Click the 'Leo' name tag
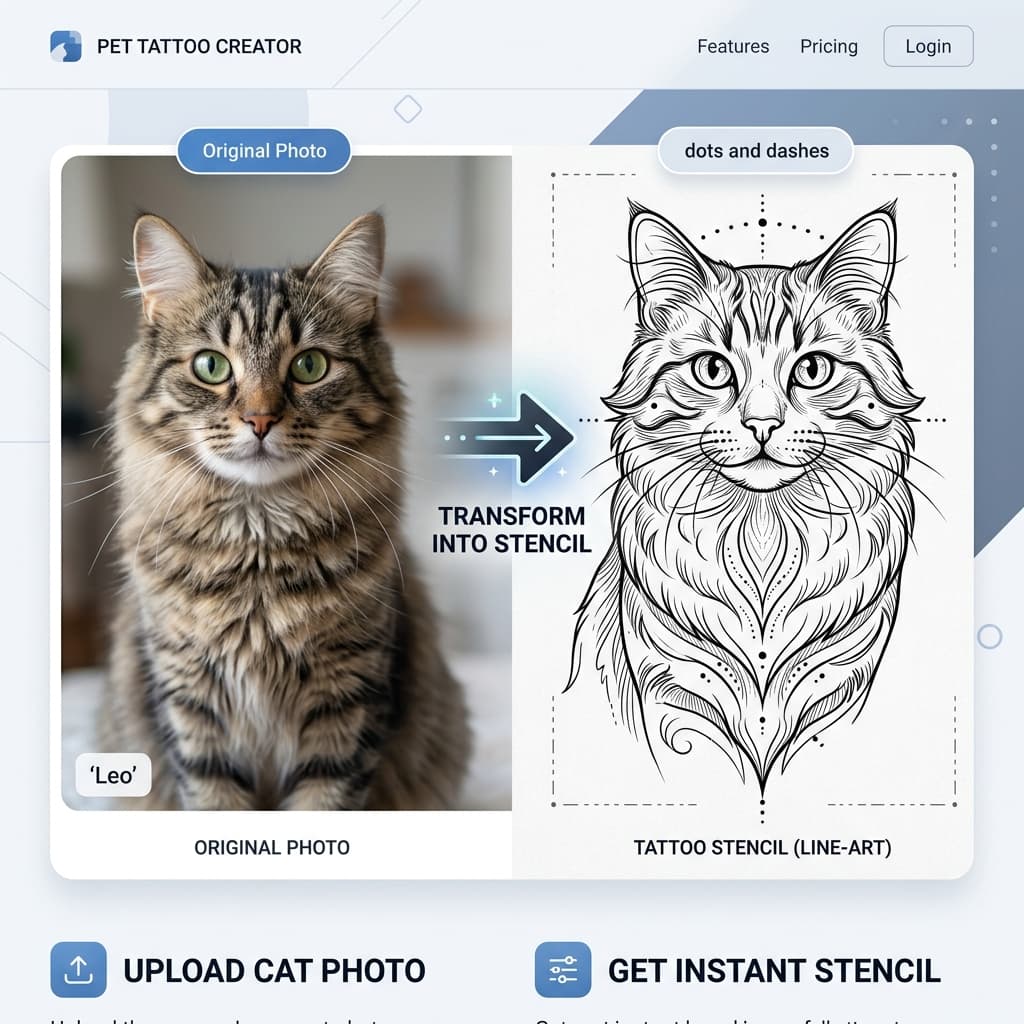The width and height of the screenshot is (1024, 1024). (x=114, y=775)
